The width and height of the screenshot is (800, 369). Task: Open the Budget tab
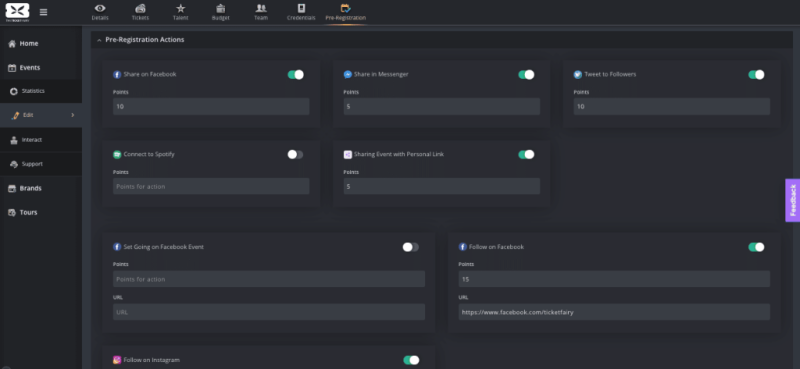221,12
